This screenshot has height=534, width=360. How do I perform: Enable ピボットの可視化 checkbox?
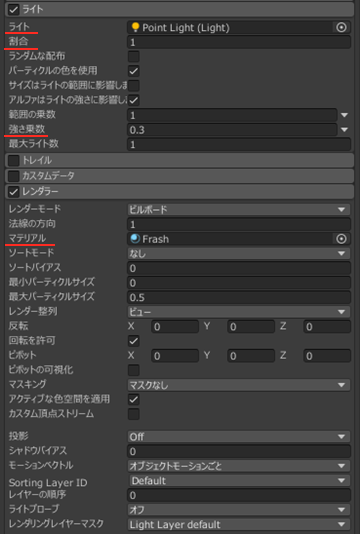click(134, 370)
